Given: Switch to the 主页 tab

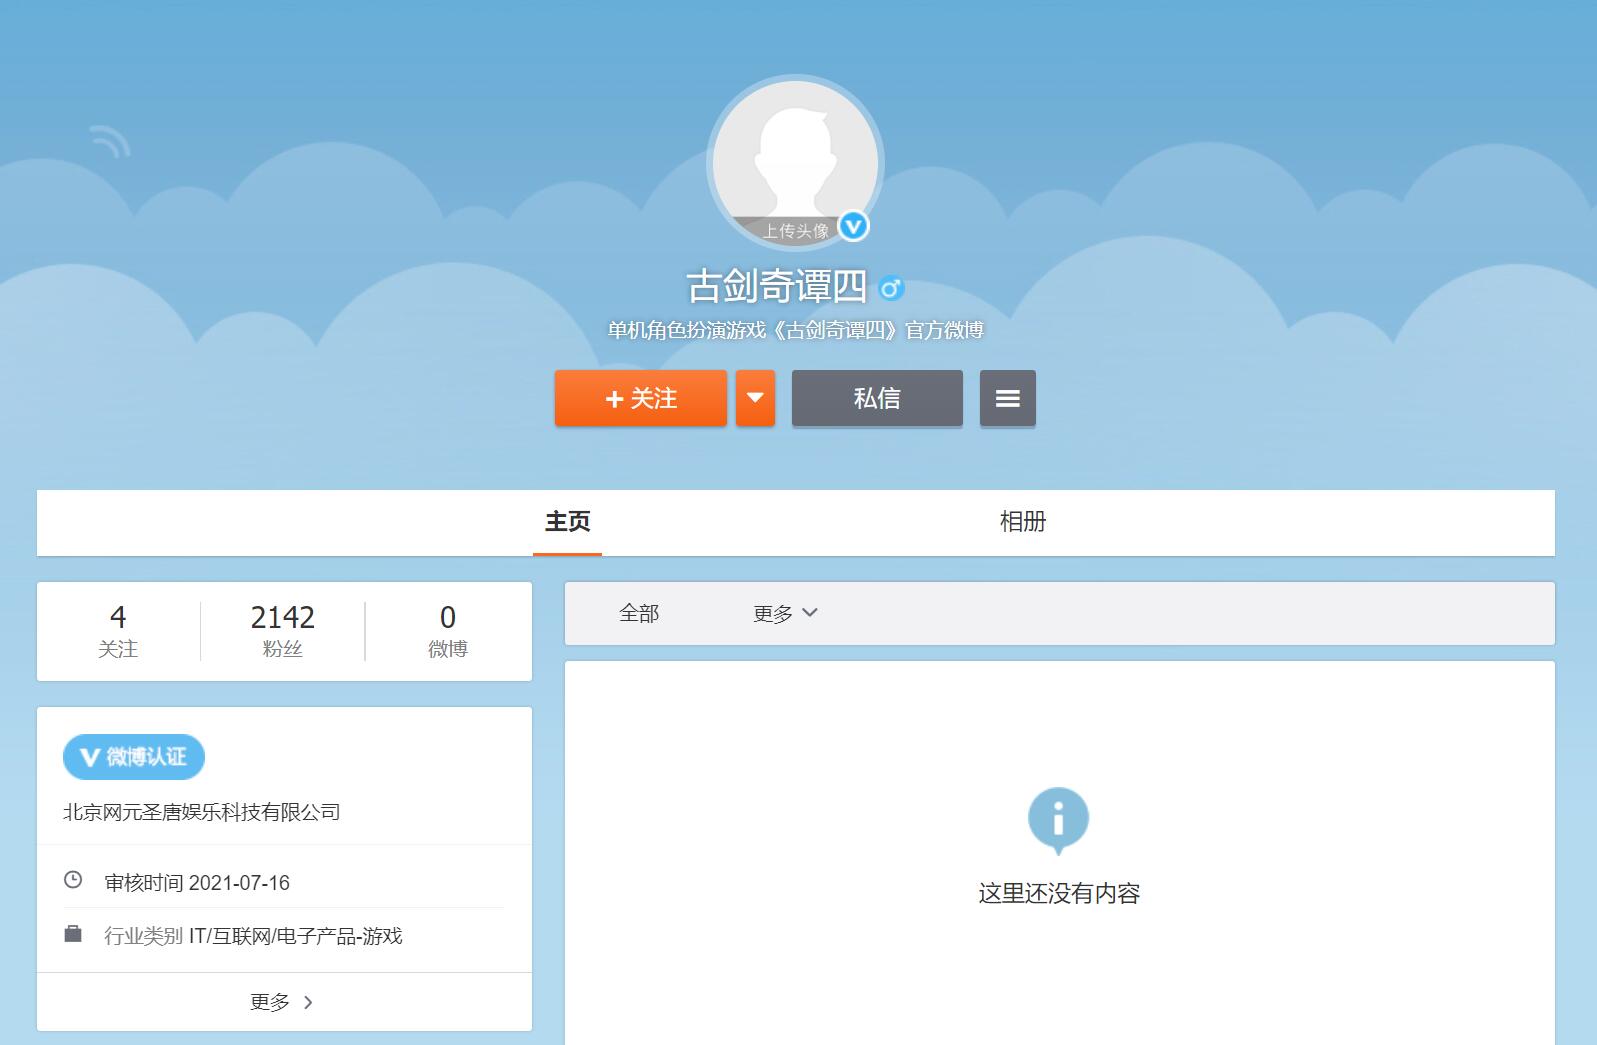Looking at the screenshot, I should tap(567, 522).
